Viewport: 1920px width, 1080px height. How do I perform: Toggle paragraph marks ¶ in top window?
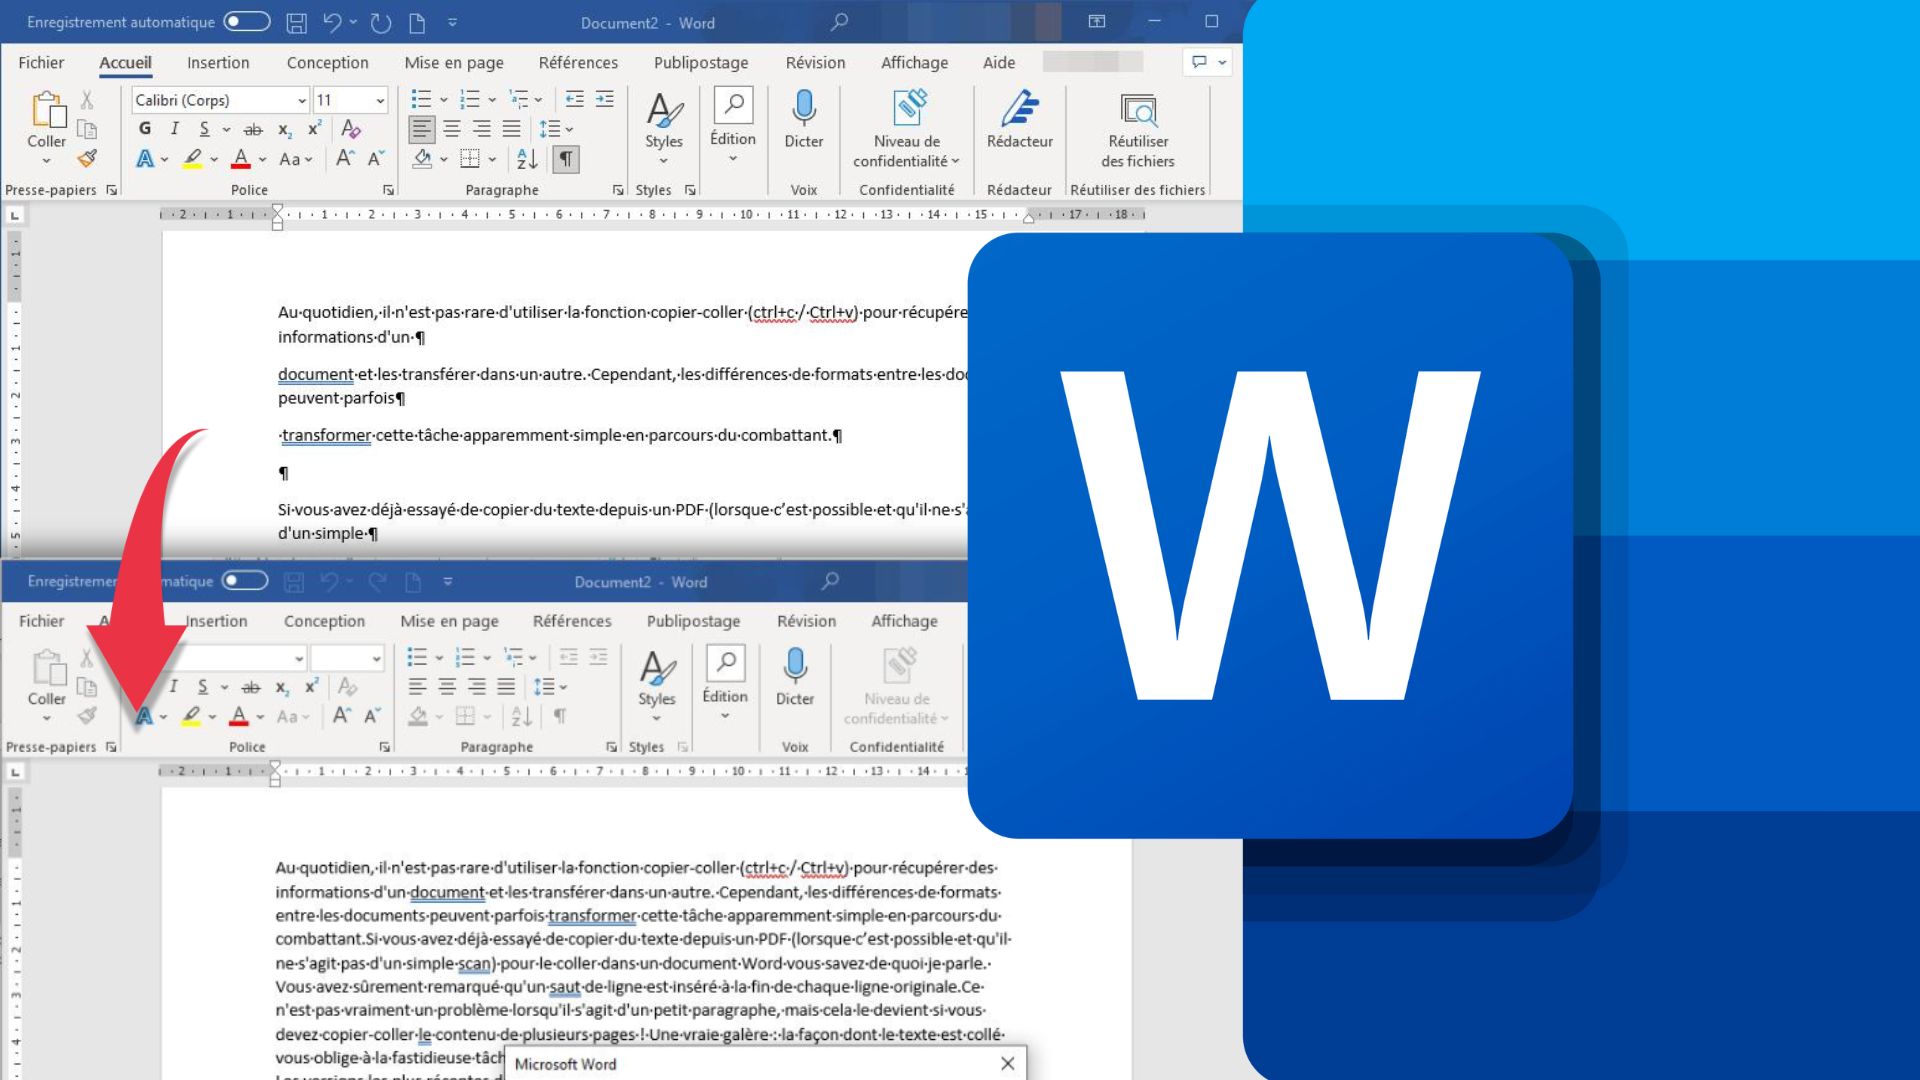[x=566, y=159]
